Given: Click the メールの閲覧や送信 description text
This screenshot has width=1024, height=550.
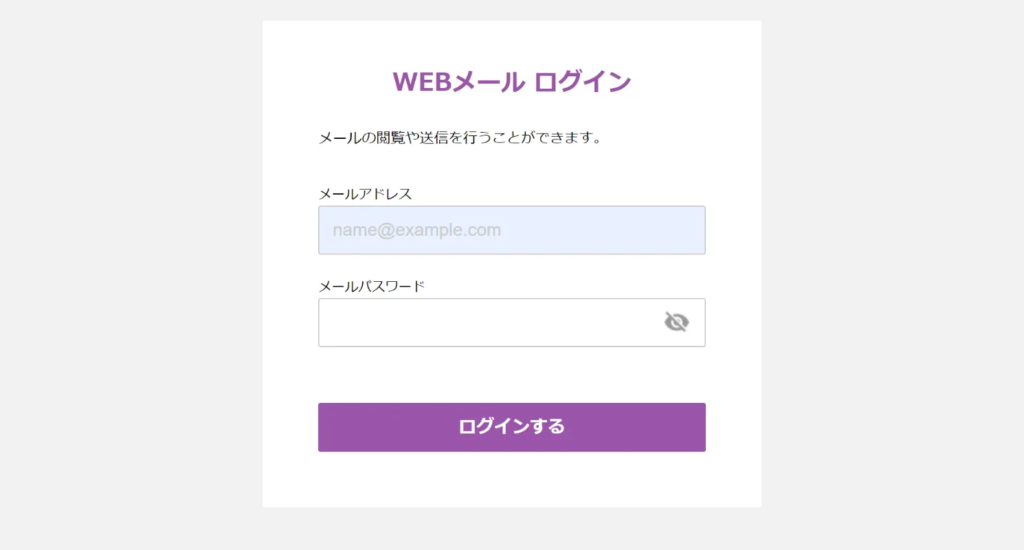Looking at the screenshot, I should (460, 138).
